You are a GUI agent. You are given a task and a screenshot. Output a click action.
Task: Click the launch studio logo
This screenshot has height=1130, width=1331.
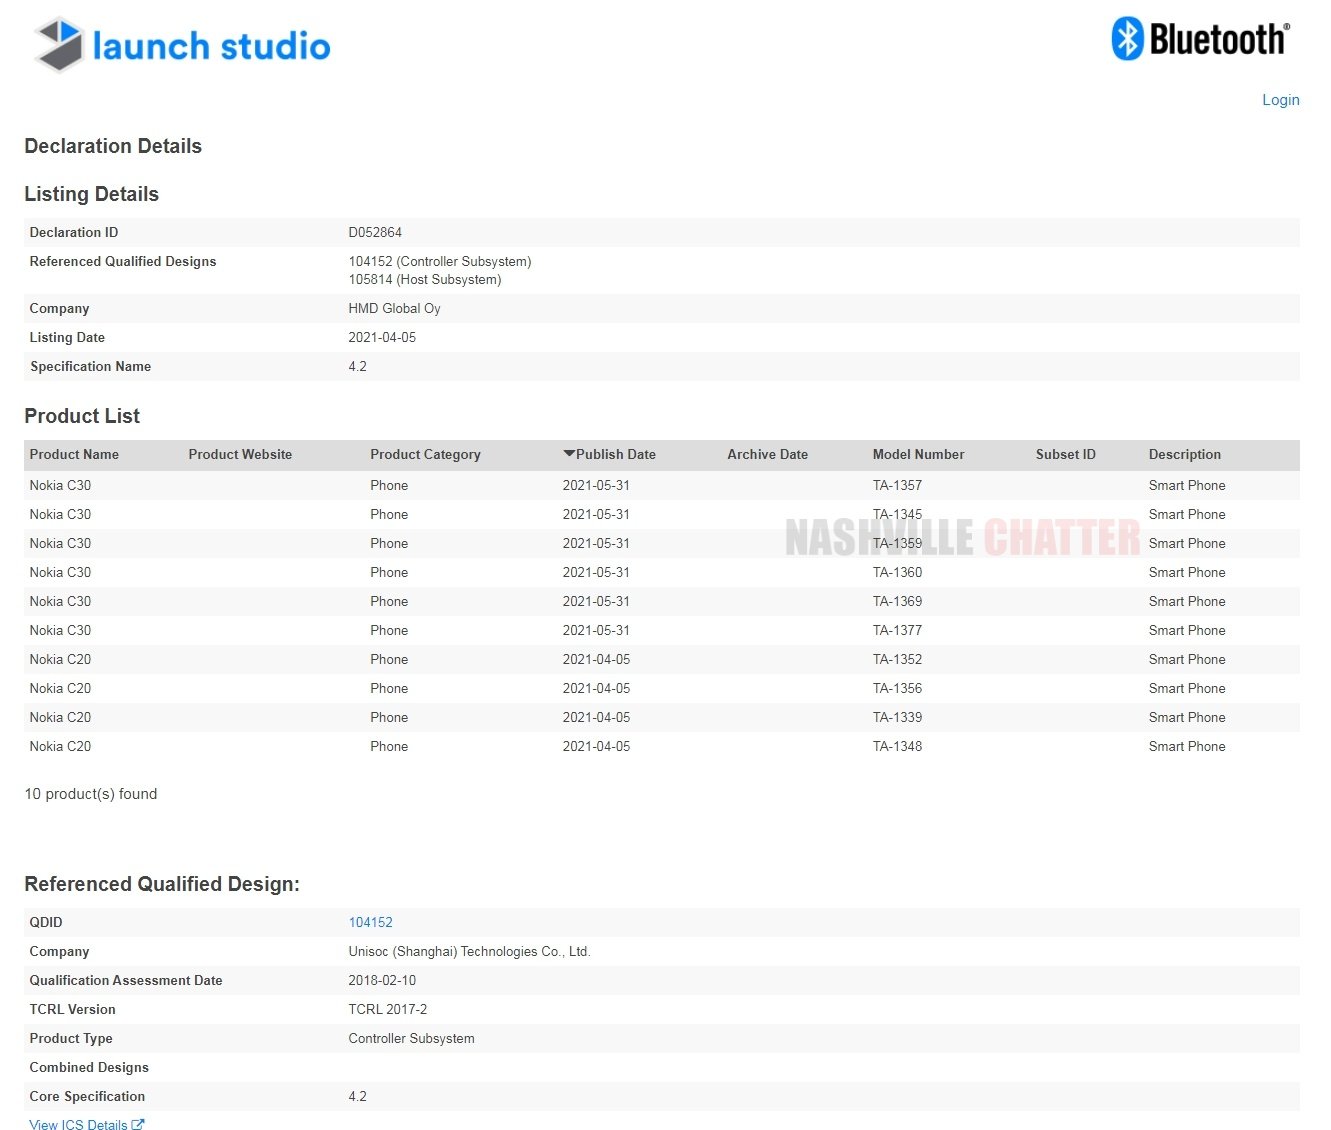(182, 46)
